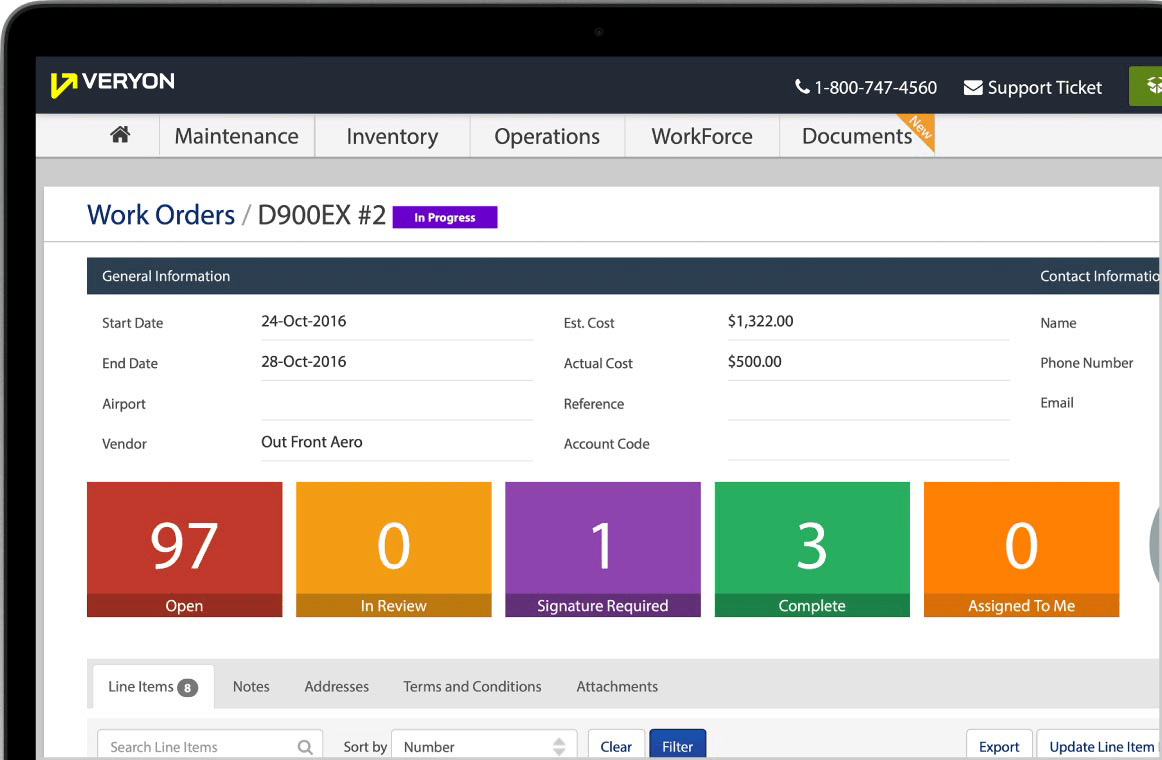Click the Work Orders breadcrumb link
Image resolution: width=1162 pixels, height=760 pixels.
coord(160,215)
